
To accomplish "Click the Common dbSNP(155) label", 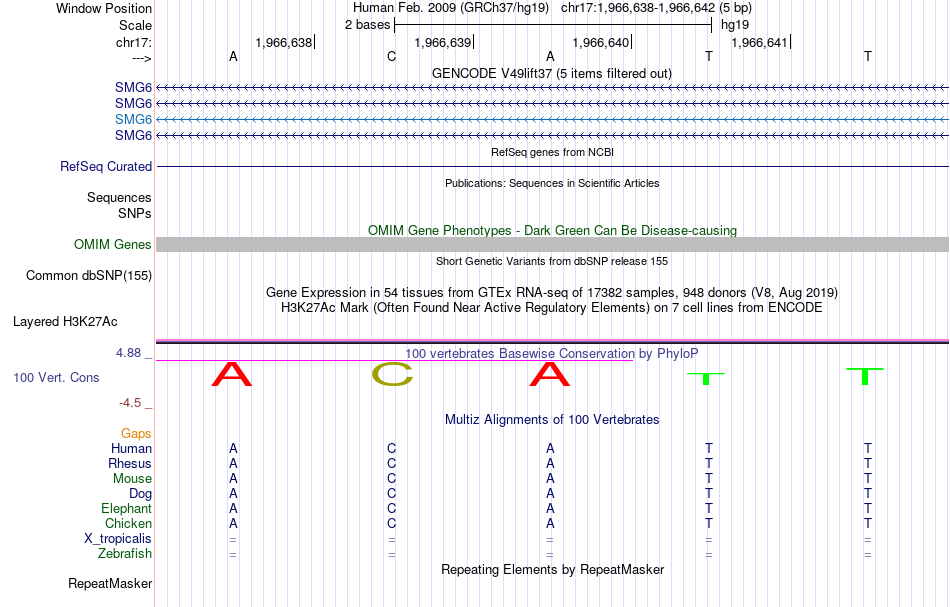I will [x=89, y=276].
